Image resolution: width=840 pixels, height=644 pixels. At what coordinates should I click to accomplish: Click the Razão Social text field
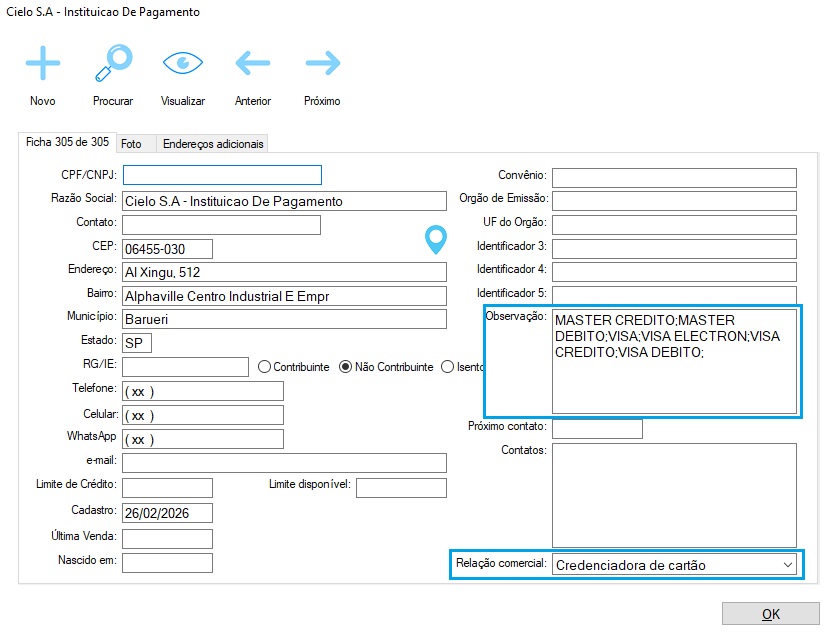click(x=284, y=201)
